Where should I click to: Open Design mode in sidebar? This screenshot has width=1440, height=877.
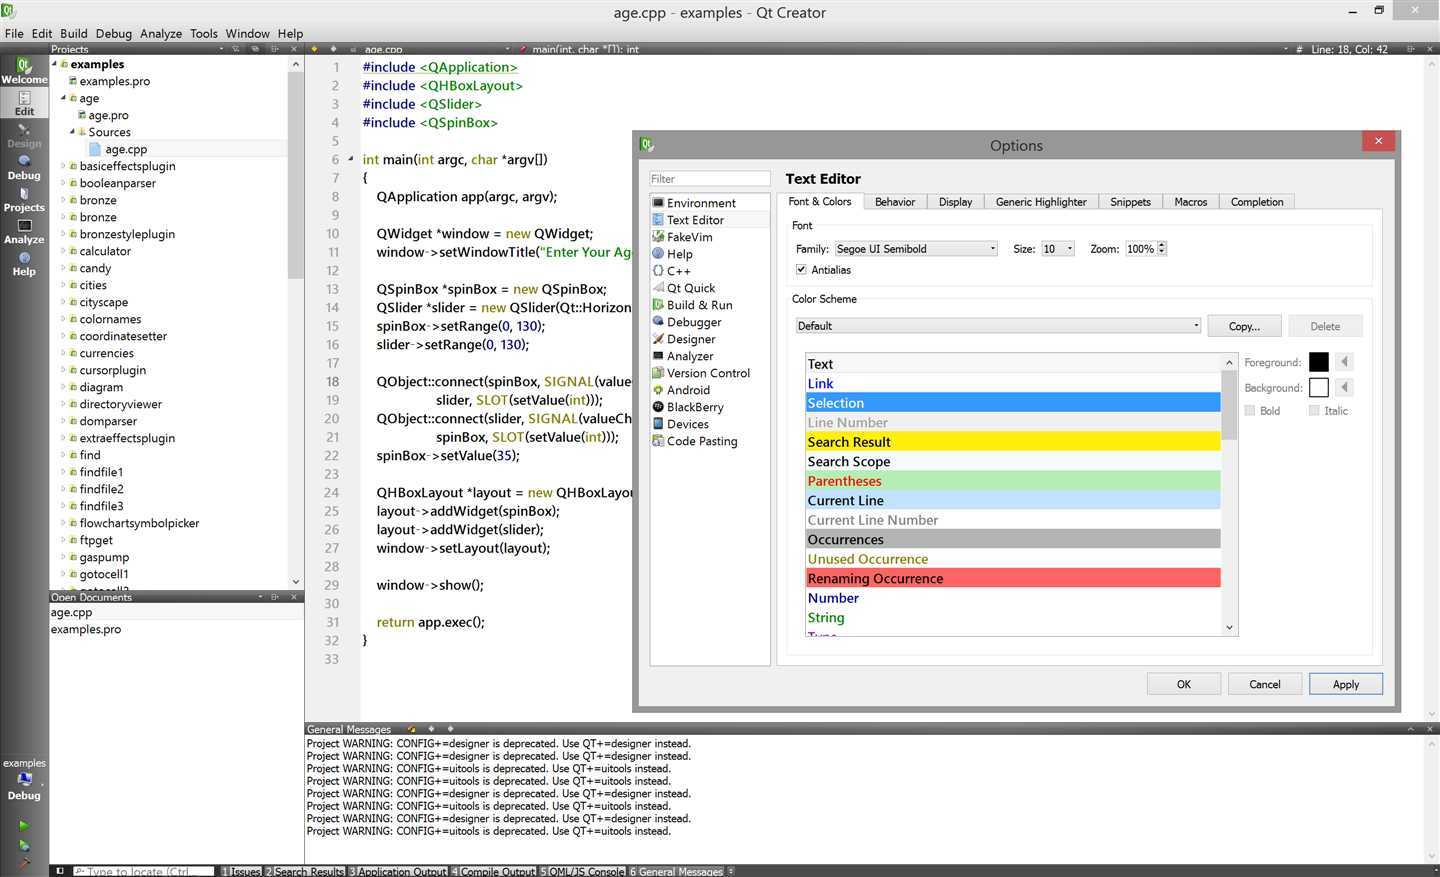(x=24, y=135)
